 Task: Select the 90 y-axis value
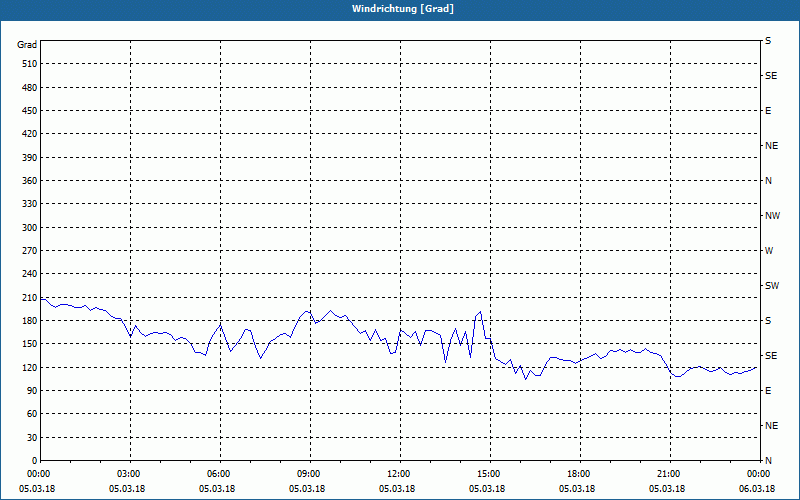pyautogui.click(x=32, y=391)
